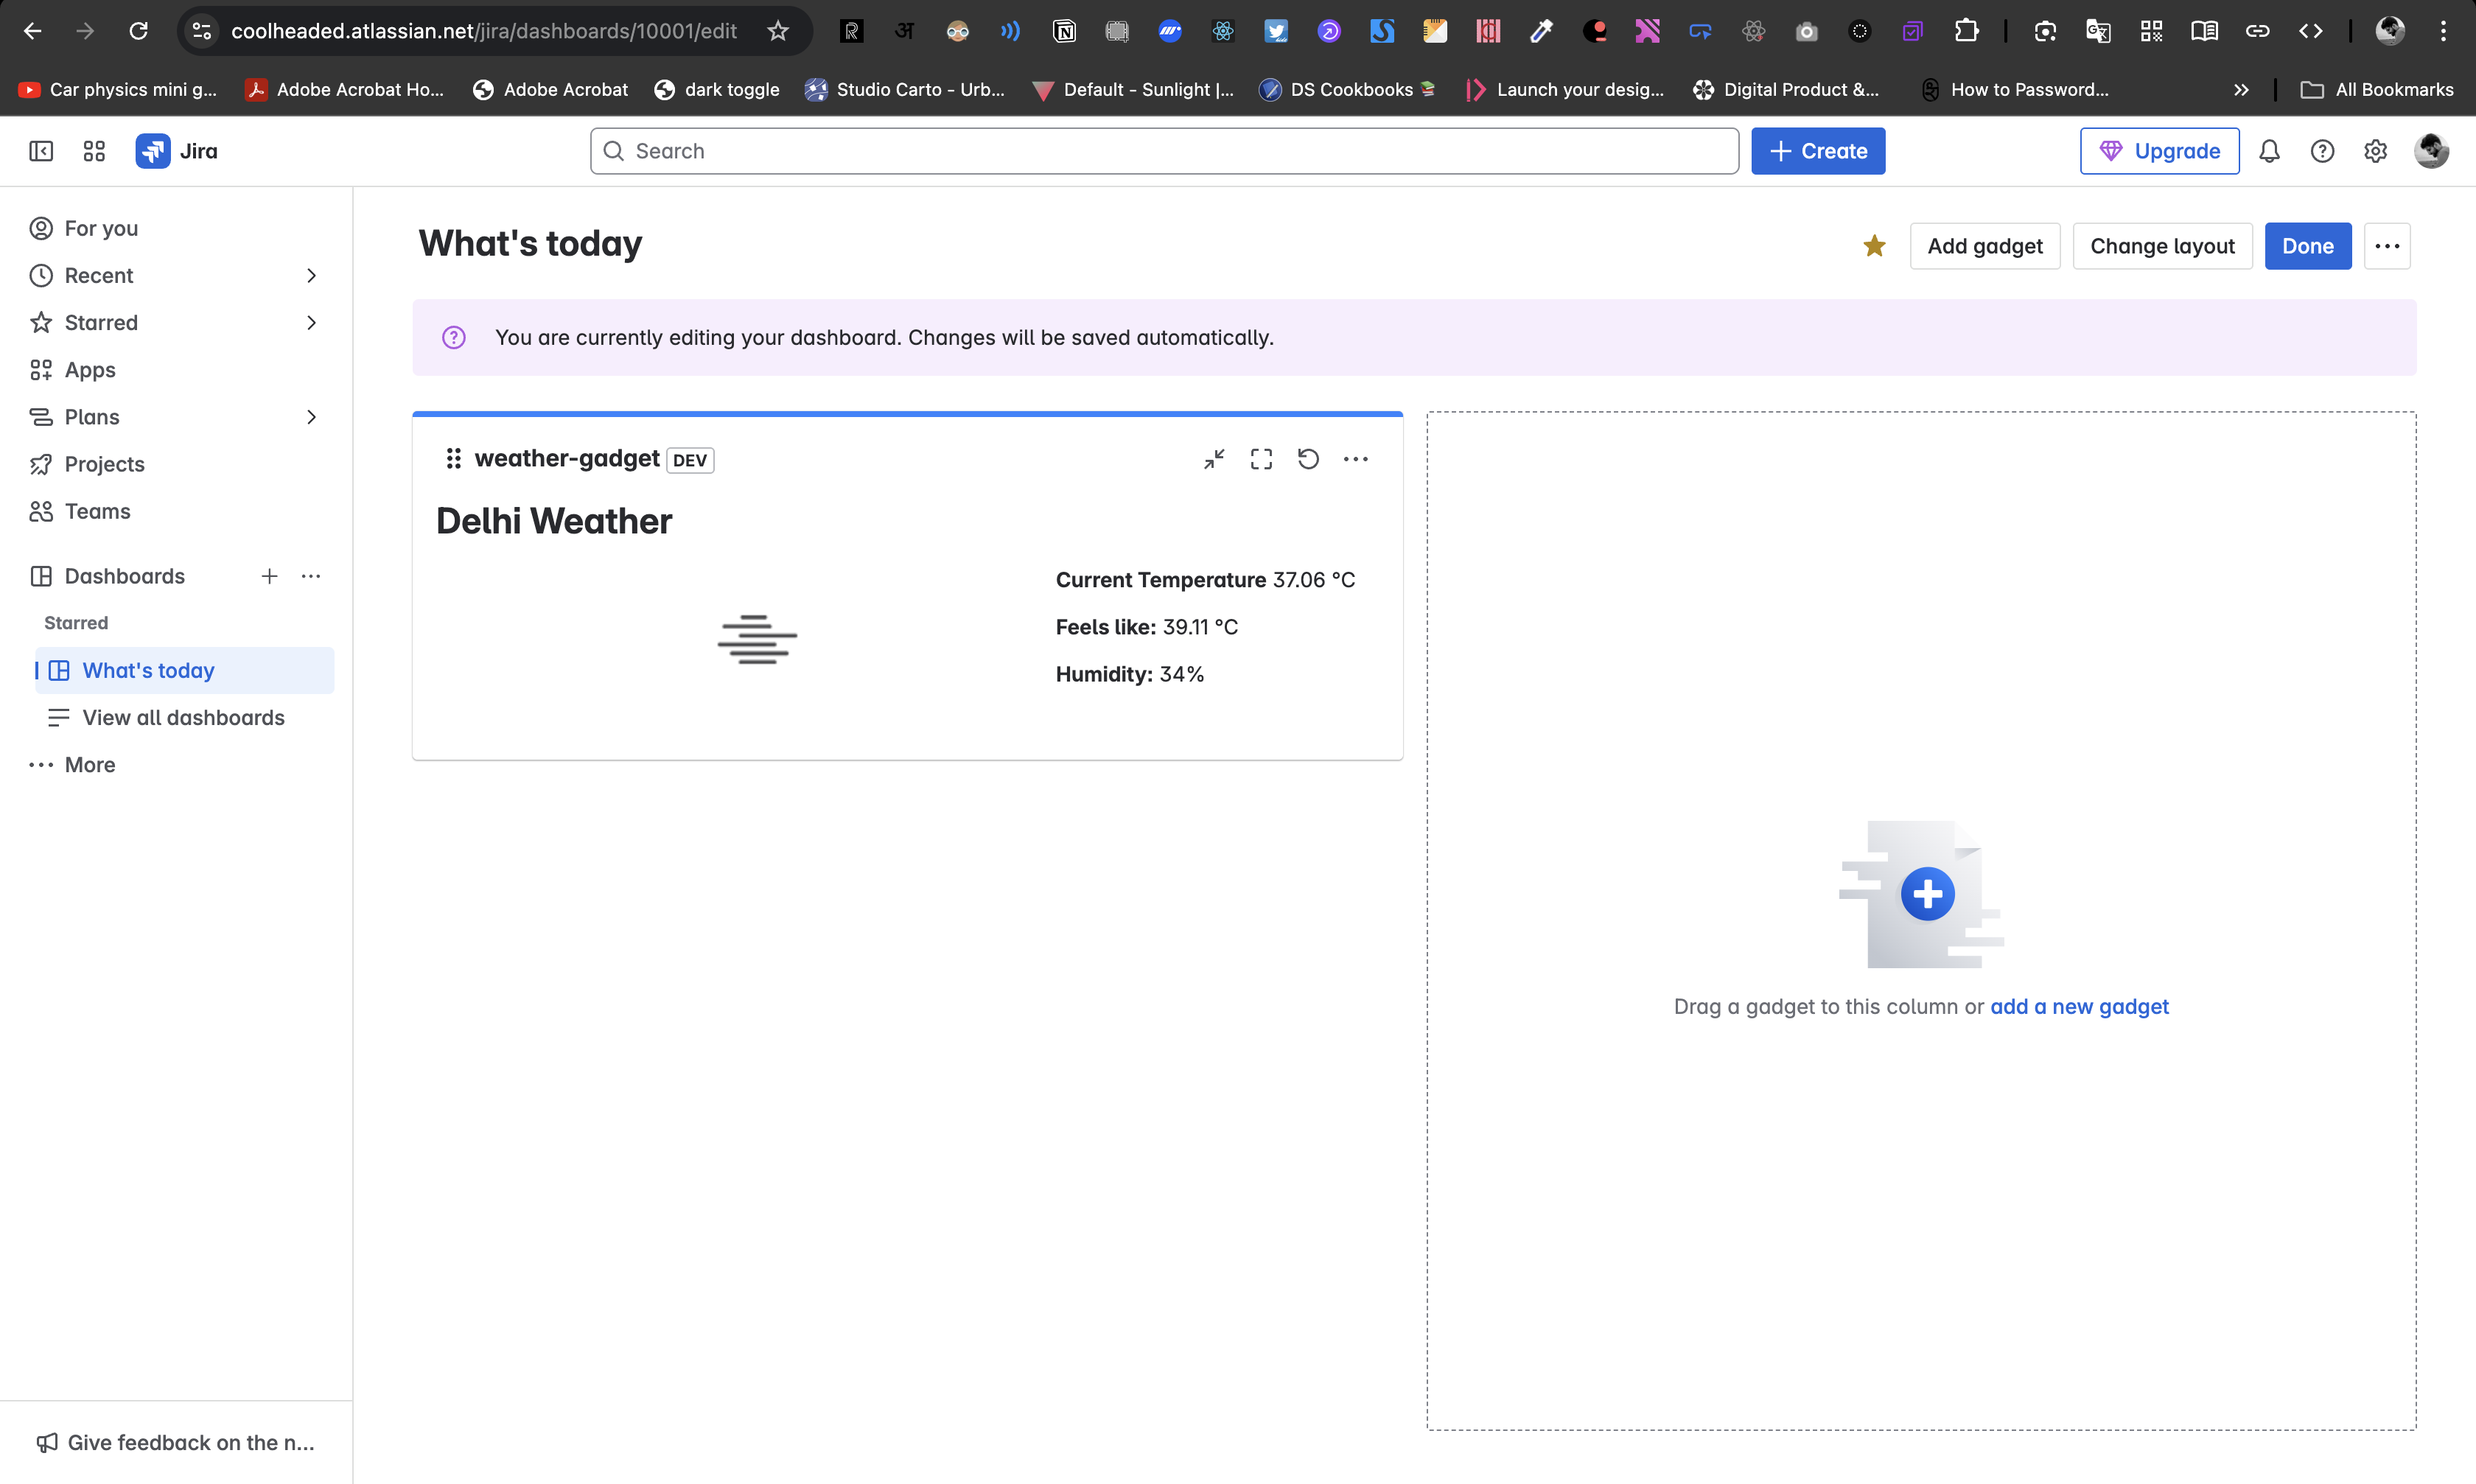Open the help question mark icon

[x=2322, y=151]
